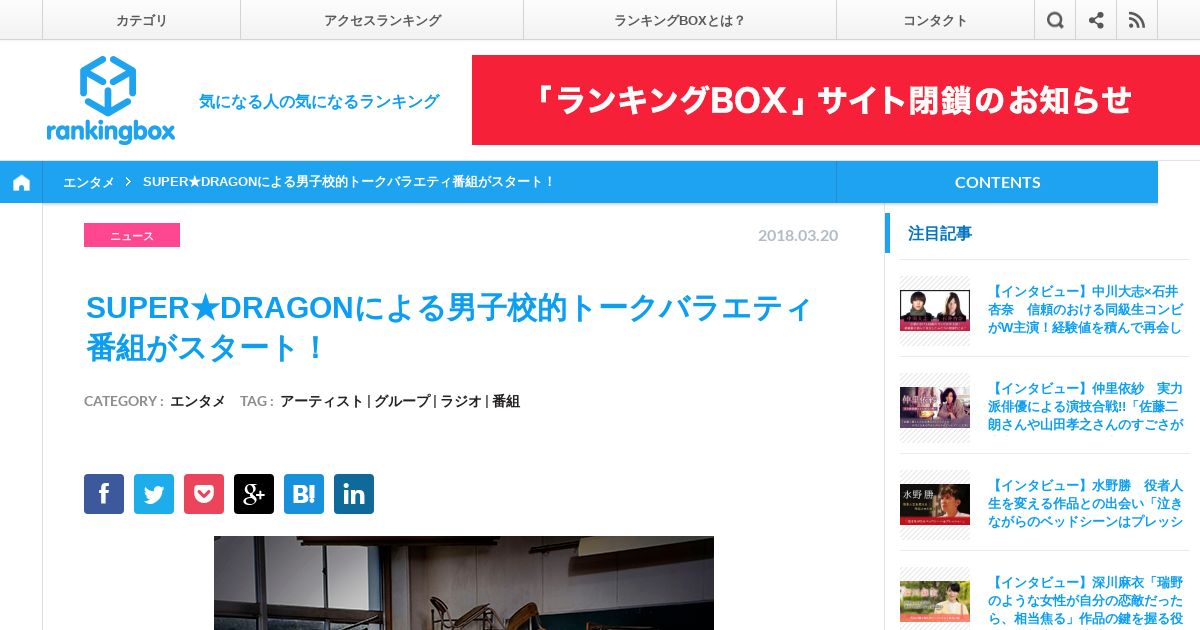Share article on Google Plus

(254, 494)
